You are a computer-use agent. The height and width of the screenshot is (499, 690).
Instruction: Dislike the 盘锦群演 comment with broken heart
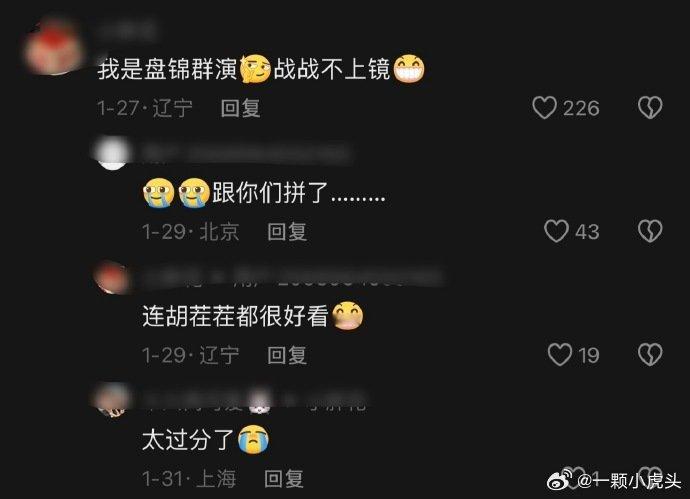pyautogui.click(x=650, y=108)
